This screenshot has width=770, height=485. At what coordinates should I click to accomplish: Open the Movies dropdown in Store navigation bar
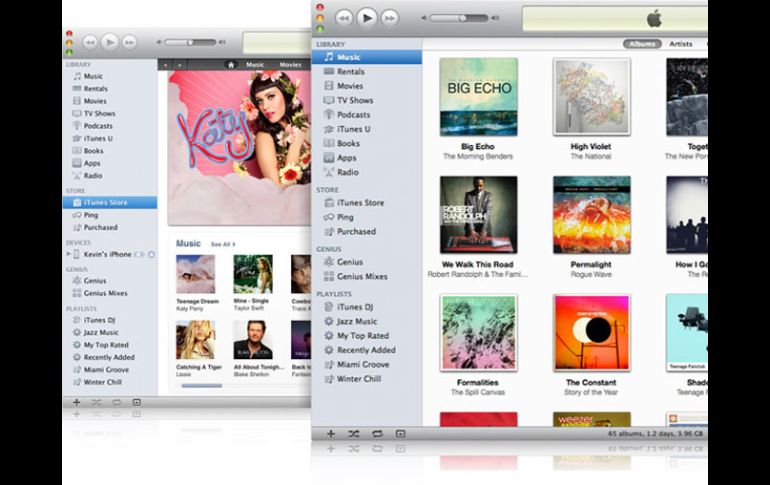tap(291, 65)
